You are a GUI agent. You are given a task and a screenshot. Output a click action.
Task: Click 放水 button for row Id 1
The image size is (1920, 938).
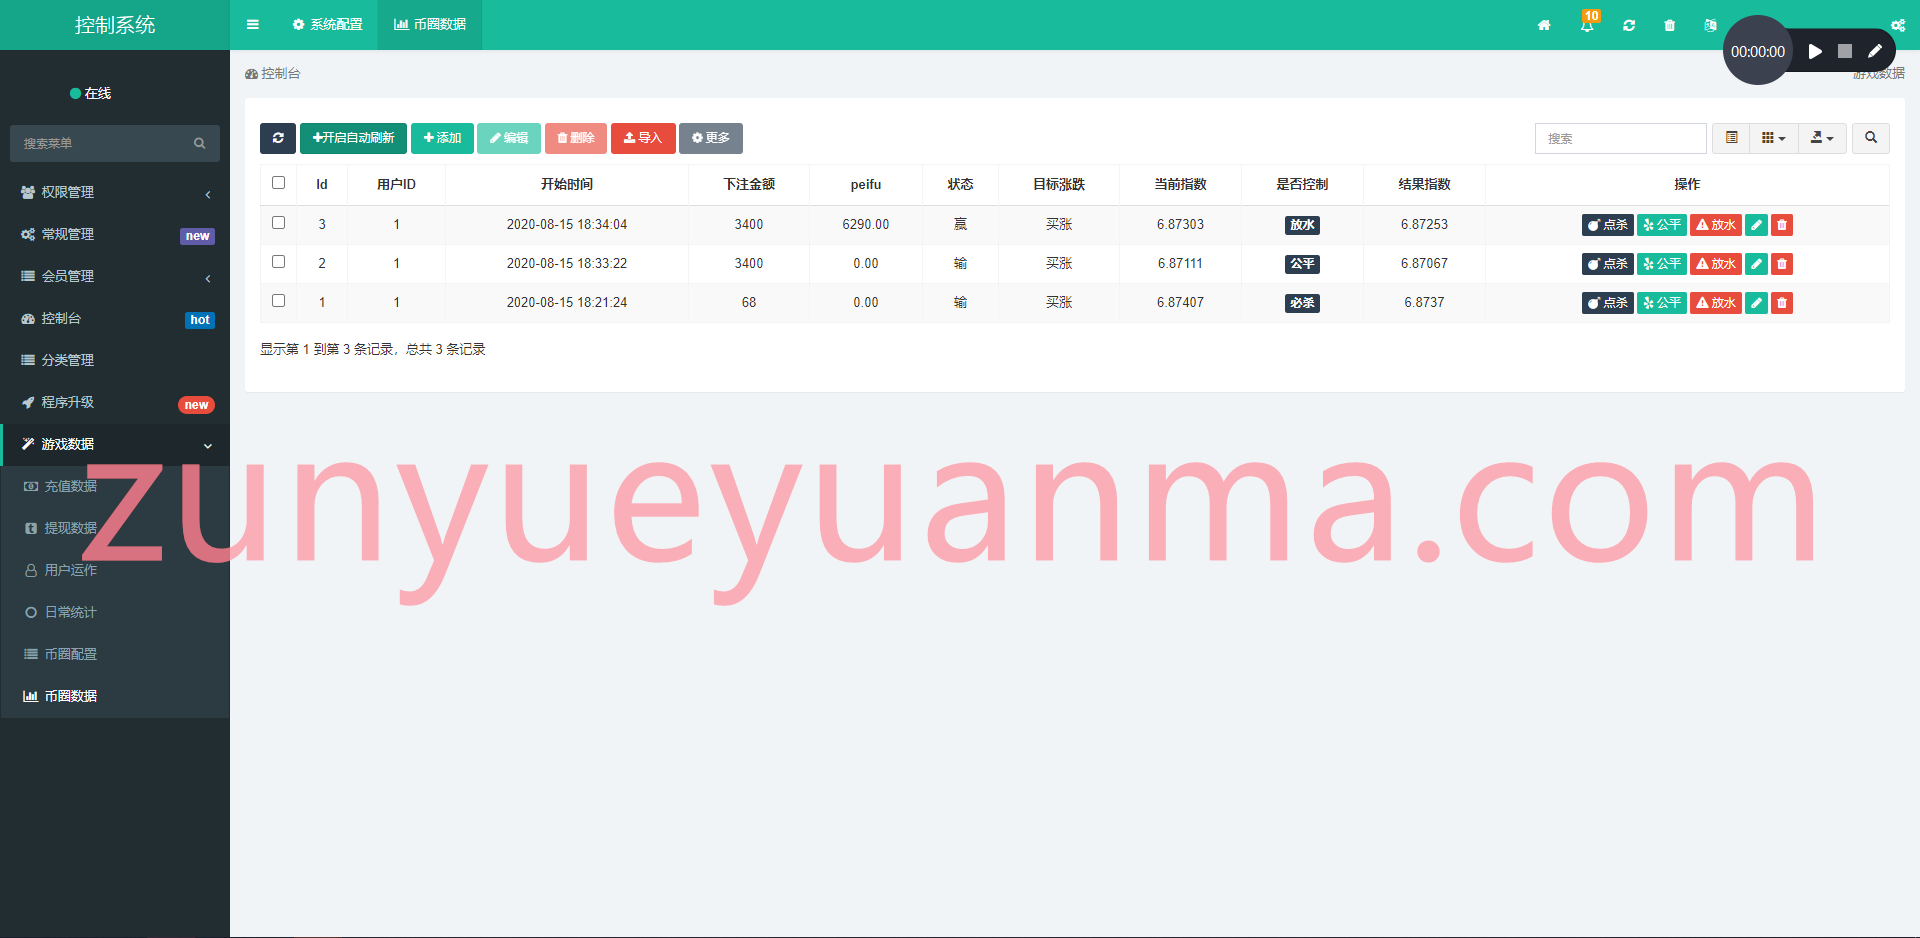(1716, 303)
